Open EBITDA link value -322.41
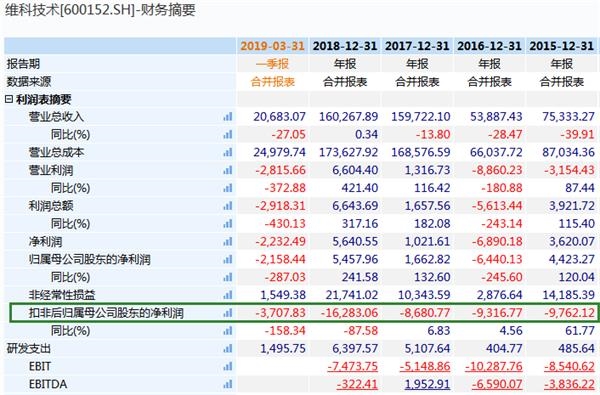Image resolution: width=600 pixels, height=395 pixels. pos(357,384)
